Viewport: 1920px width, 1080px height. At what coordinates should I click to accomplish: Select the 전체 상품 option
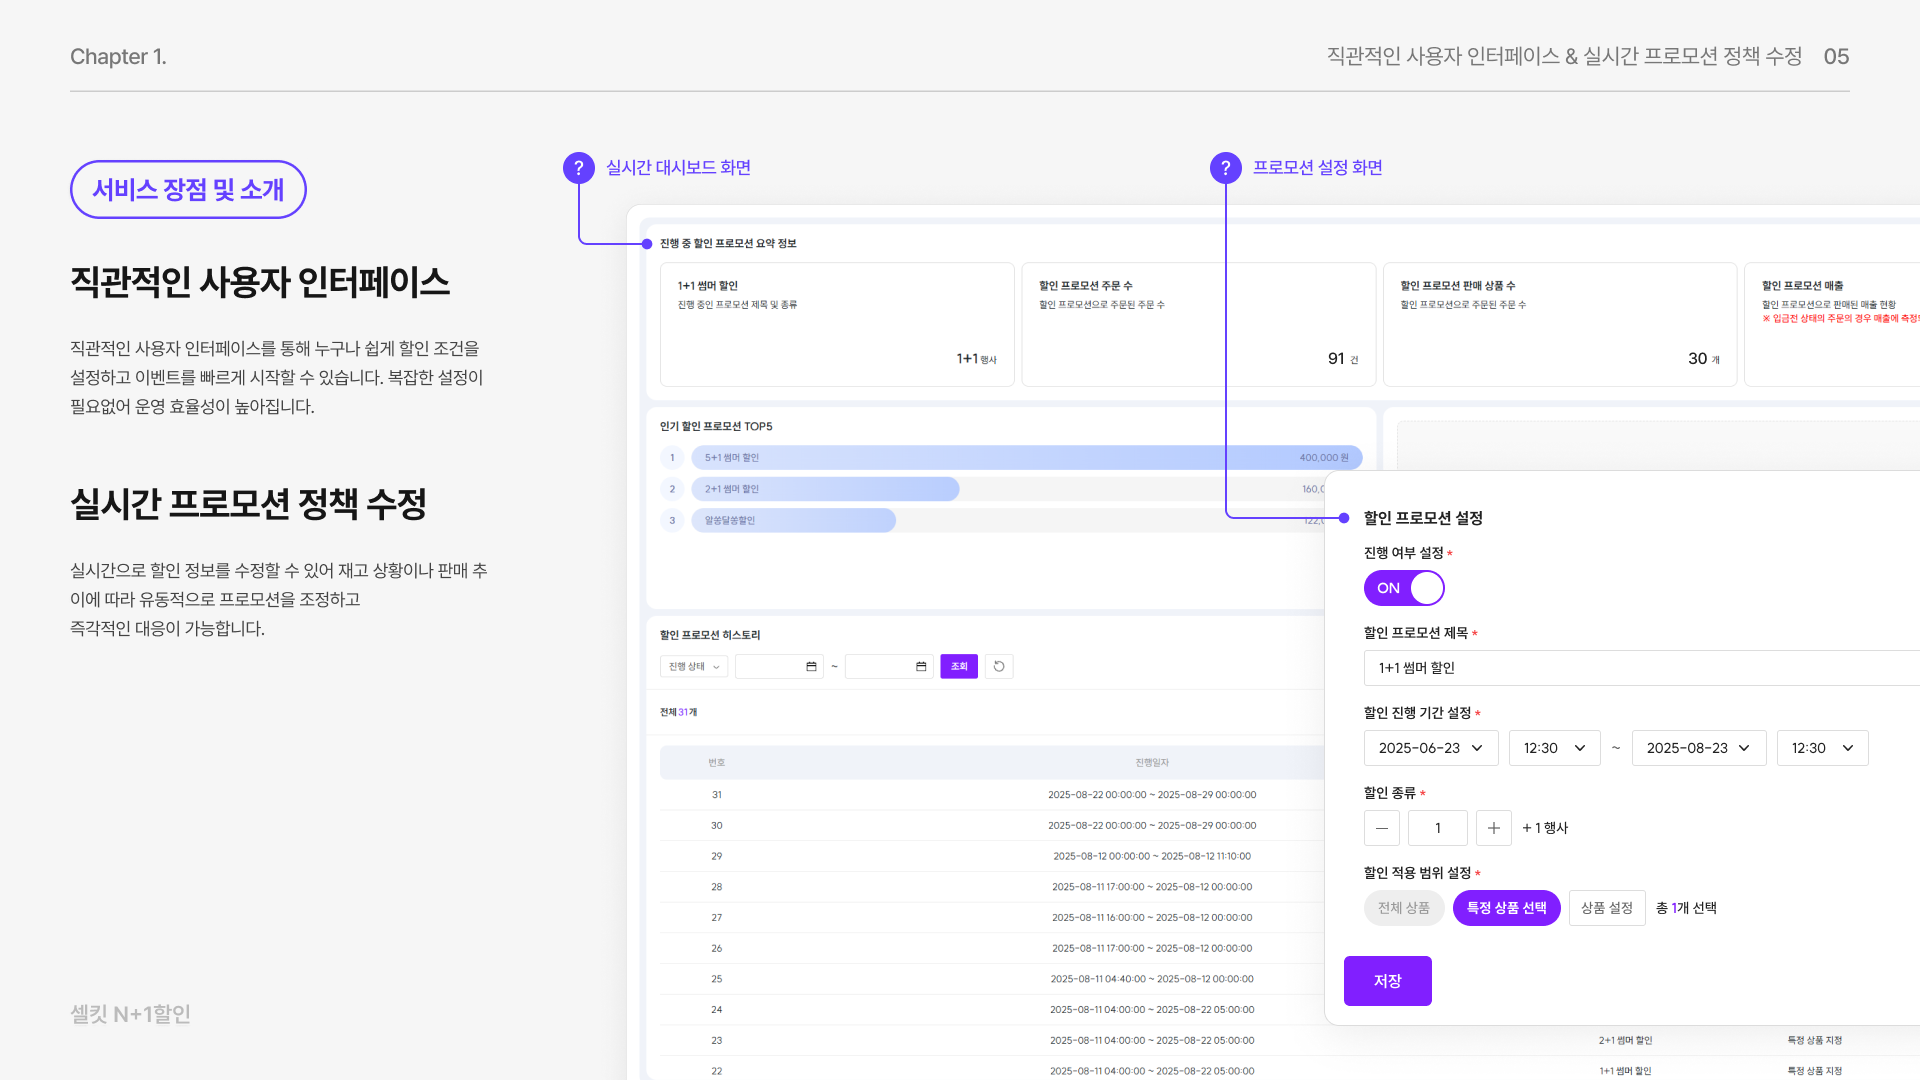click(x=1403, y=908)
